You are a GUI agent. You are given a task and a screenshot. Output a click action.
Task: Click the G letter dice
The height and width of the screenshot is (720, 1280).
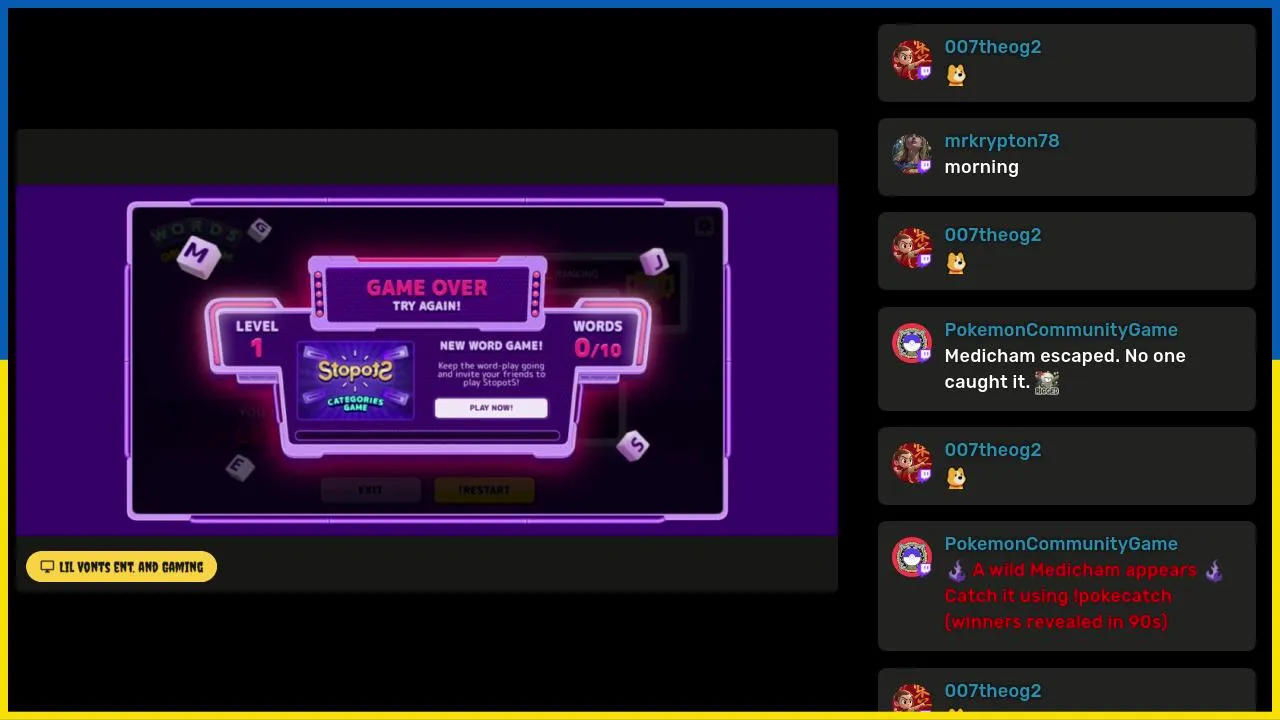point(260,230)
